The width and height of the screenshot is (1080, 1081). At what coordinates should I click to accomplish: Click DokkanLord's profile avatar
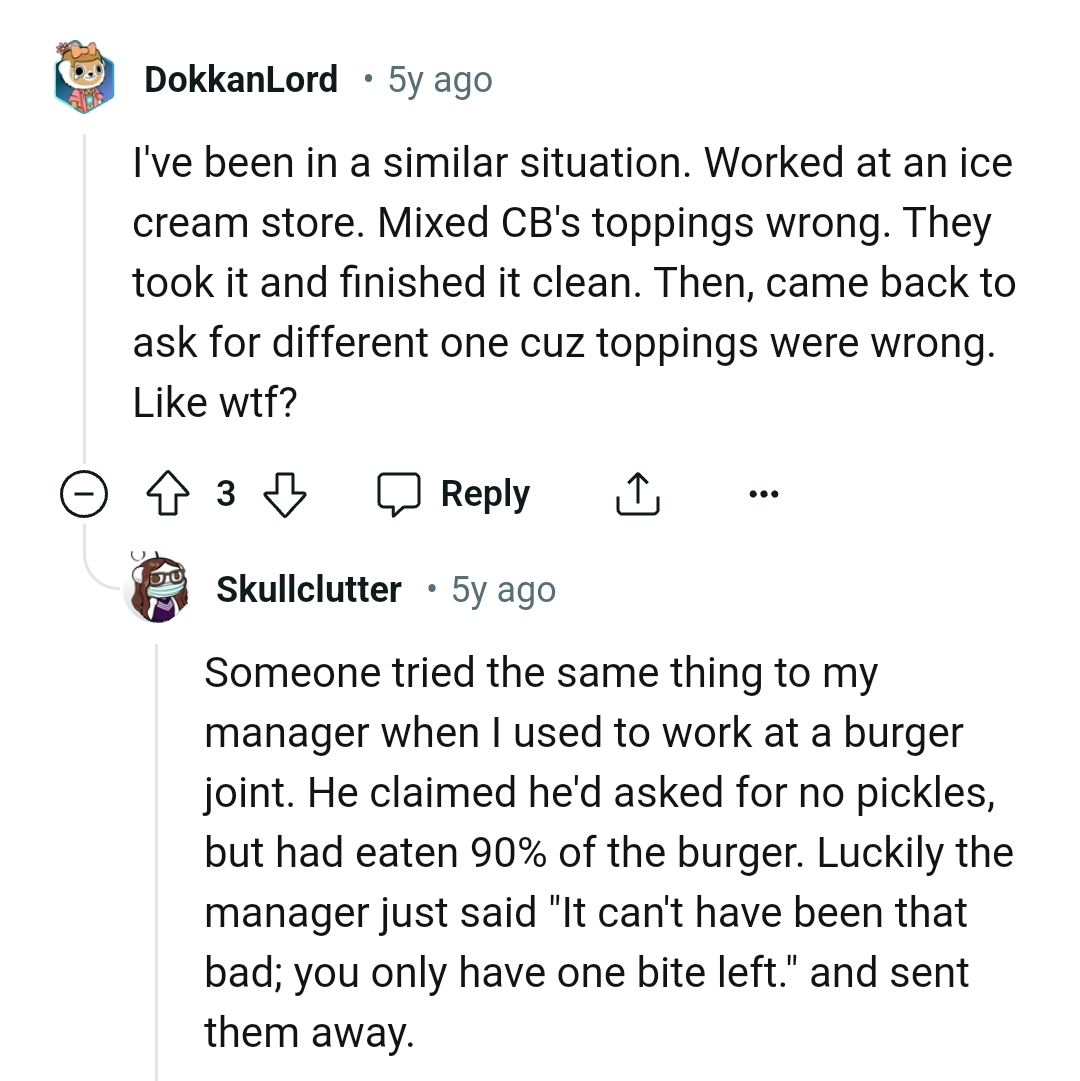[85, 78]
